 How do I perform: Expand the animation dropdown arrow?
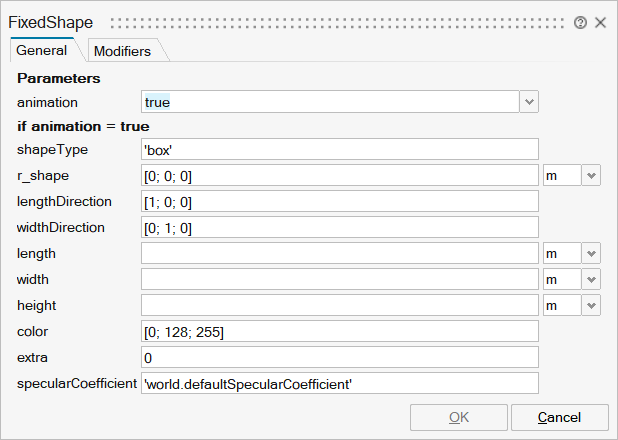529,102
